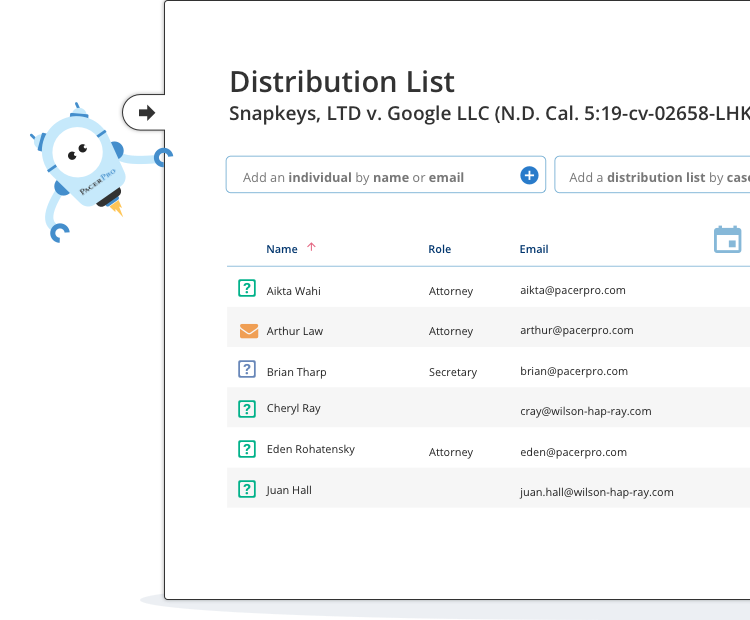Click Attorney role in Aikta Wahi row
750x620 pixels.
pos(451,291)
